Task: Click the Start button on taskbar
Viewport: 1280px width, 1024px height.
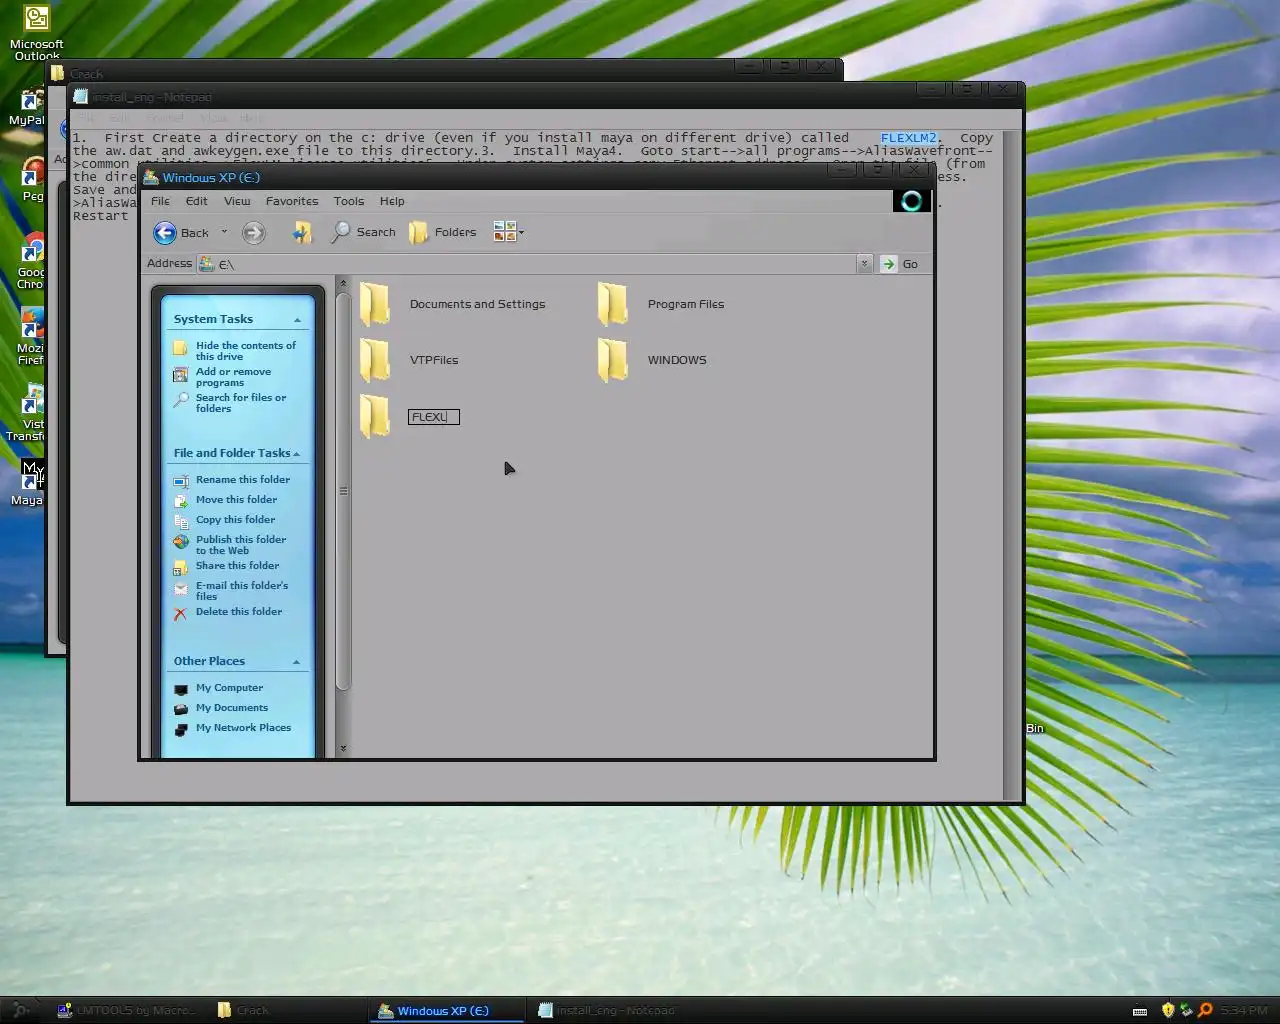Action: pos(20,1010)
